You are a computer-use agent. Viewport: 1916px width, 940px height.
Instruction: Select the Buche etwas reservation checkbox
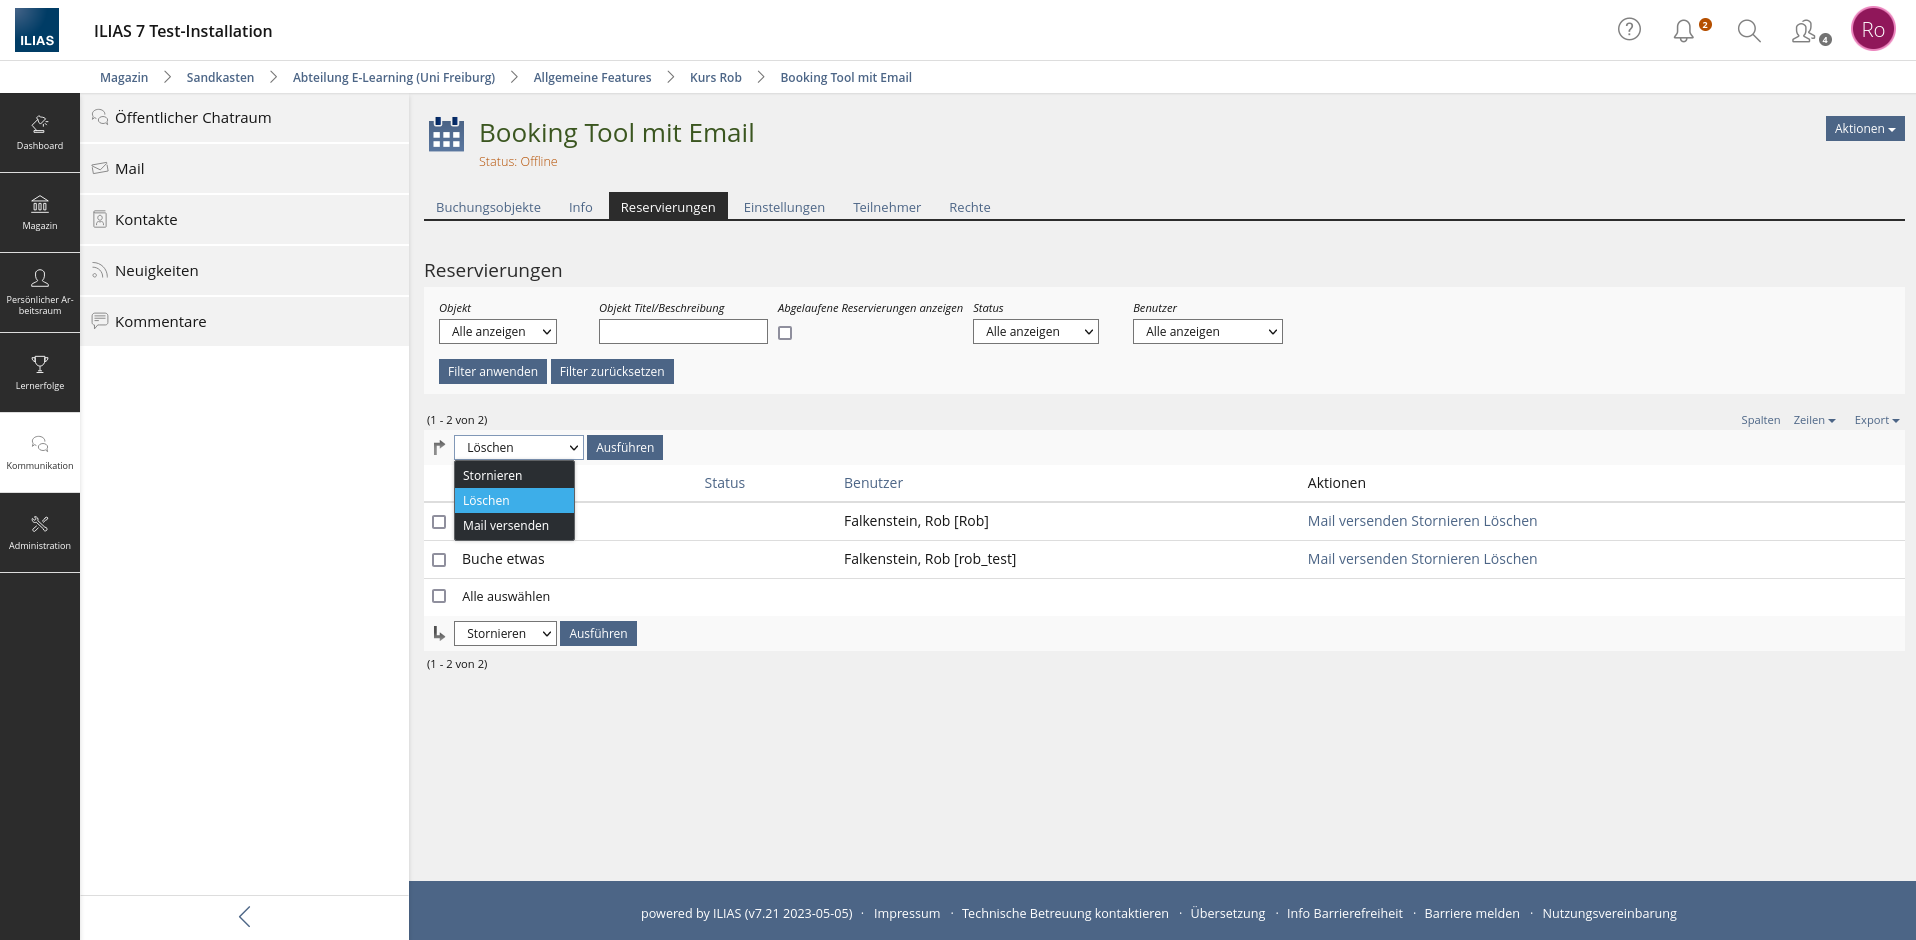(x=439, y=560)
